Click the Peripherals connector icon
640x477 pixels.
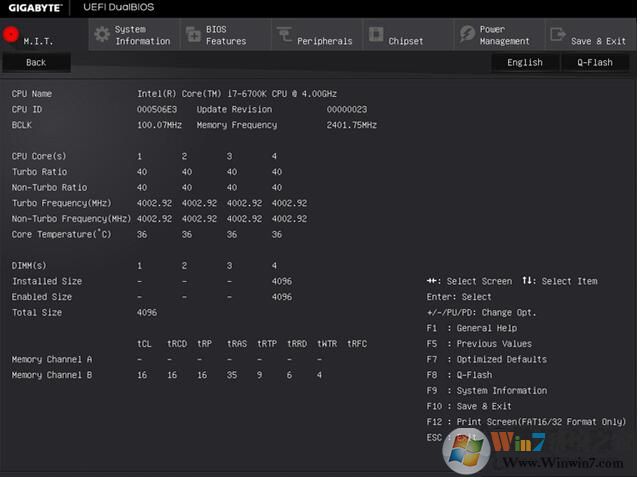[x=284, y=34]
